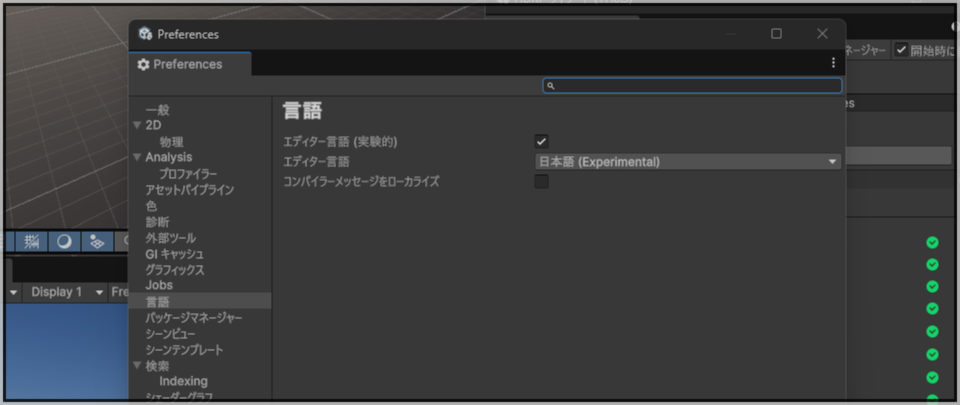Image resolution: width=960 pixels, height=405 pixels.
Task: Toggle the 開始時に checkbox at top right
Action: click(901, 50)
